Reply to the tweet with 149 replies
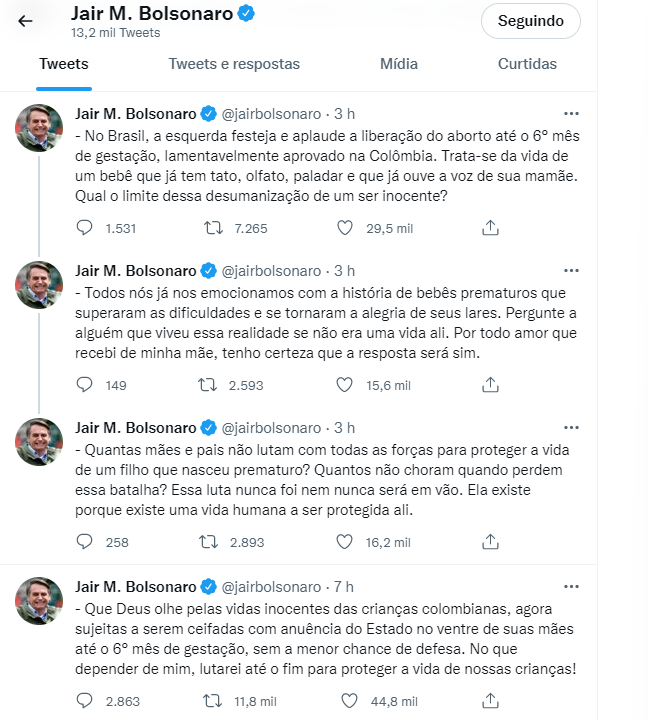 point(85,384)
